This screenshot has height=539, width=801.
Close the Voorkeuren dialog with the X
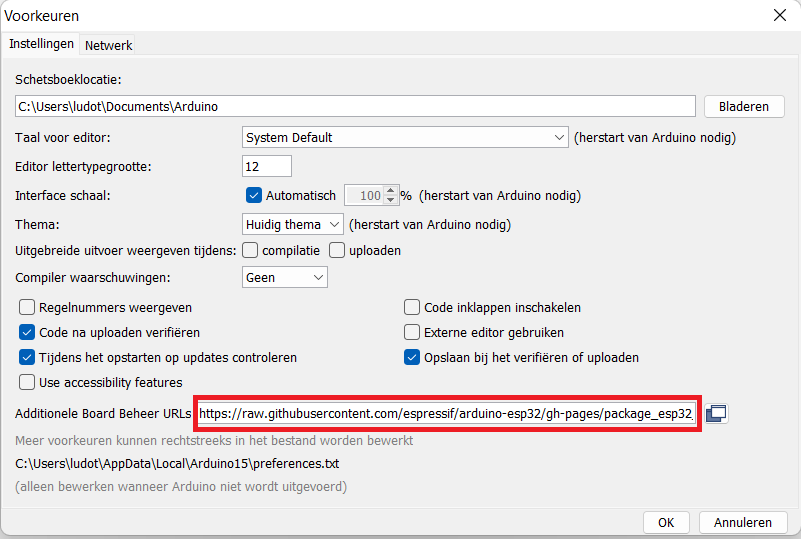780,15
